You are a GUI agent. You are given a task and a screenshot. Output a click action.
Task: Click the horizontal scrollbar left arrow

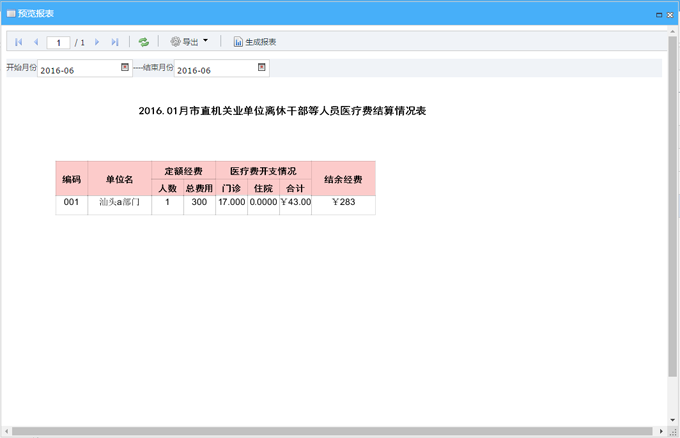click(6, 431)
